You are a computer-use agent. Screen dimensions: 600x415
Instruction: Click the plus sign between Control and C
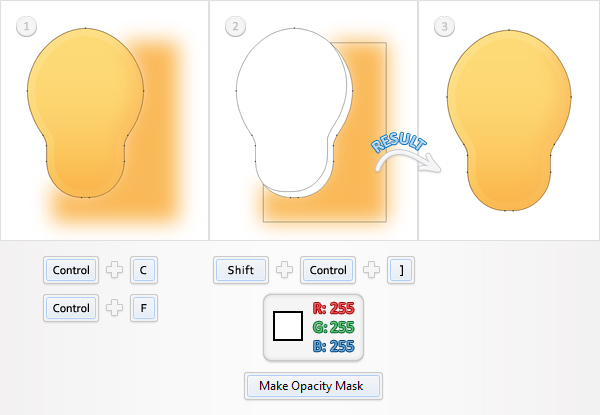[x=114, y=270]
